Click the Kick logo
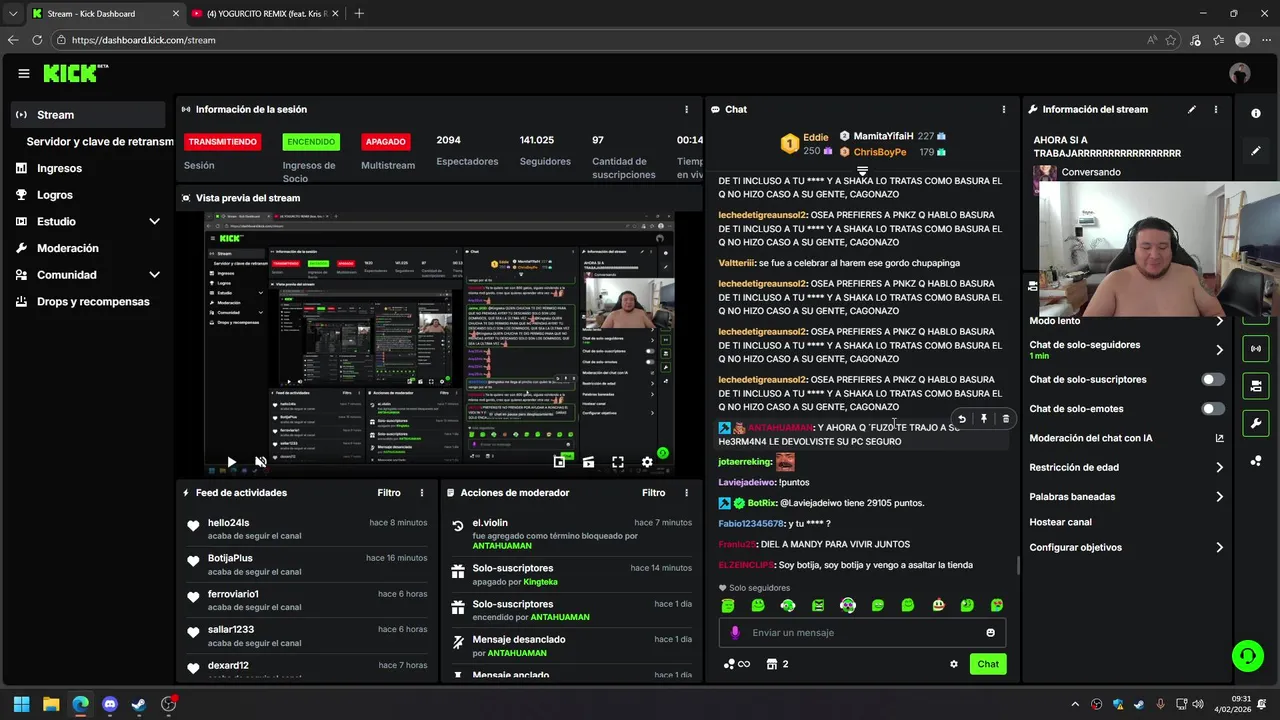1280x720 pixels. [75, 73]
